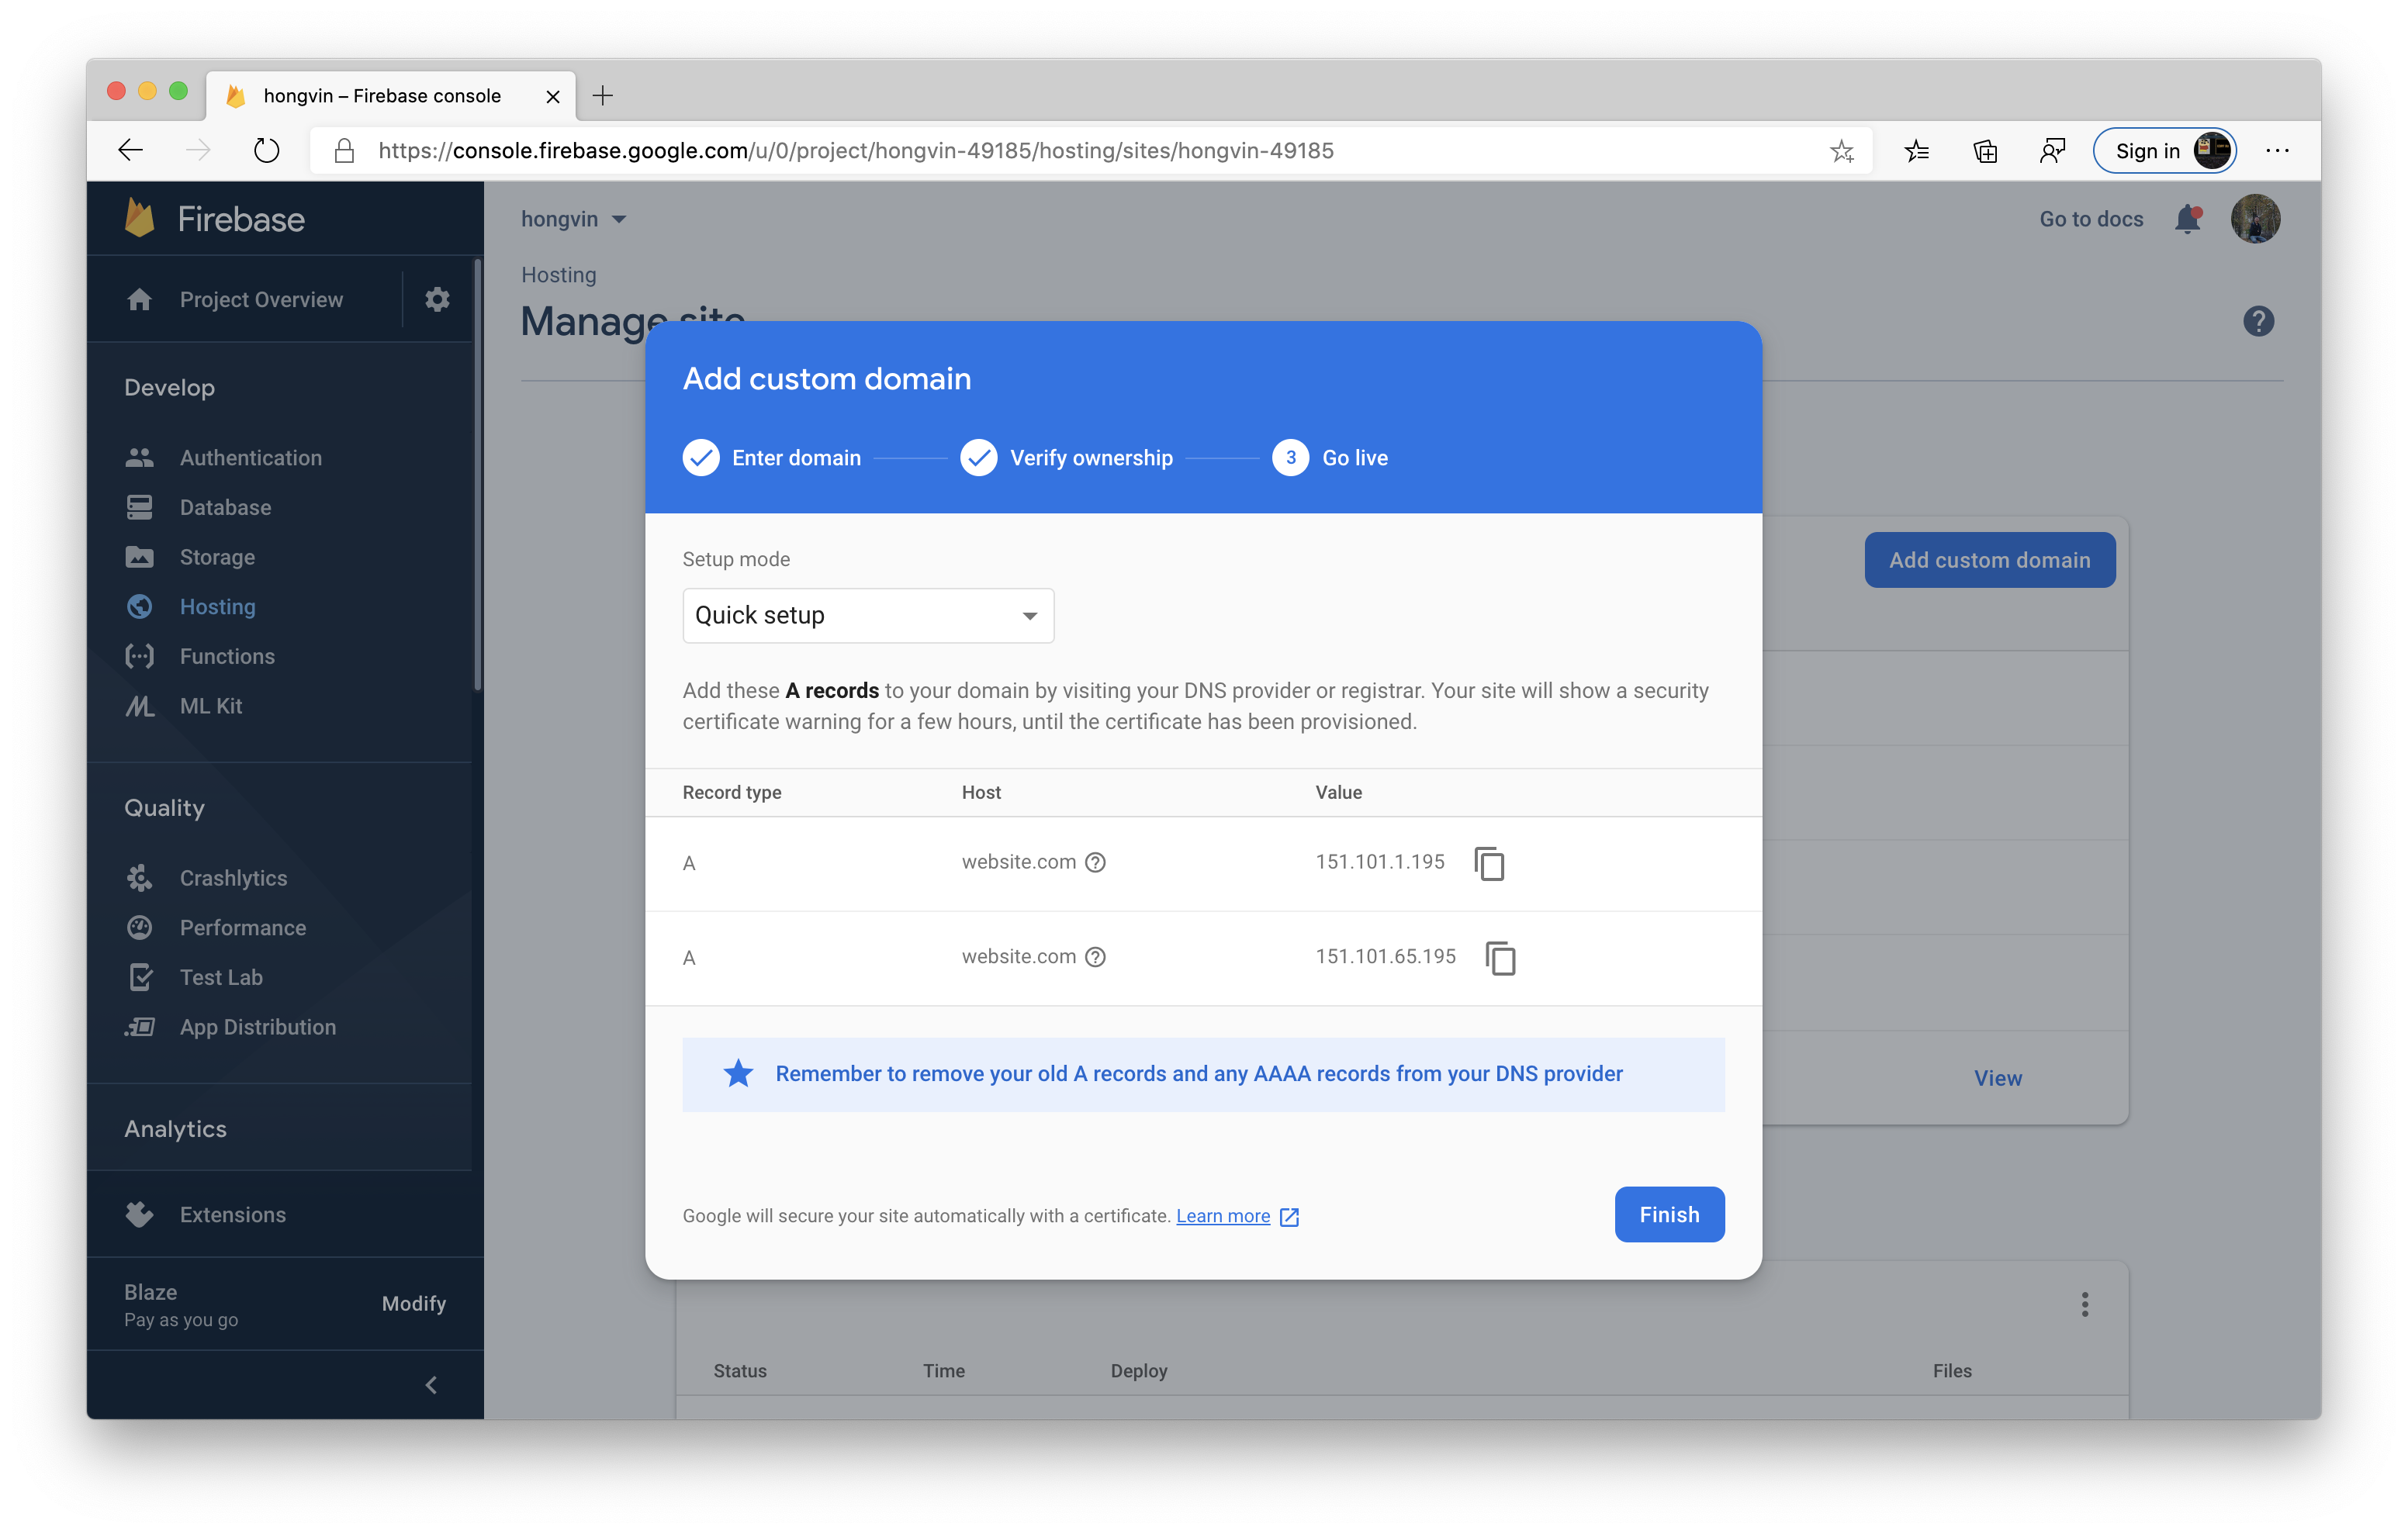Click the help question mark on page
The image size is (2408, 1534).
click(x=2258, y=321)
